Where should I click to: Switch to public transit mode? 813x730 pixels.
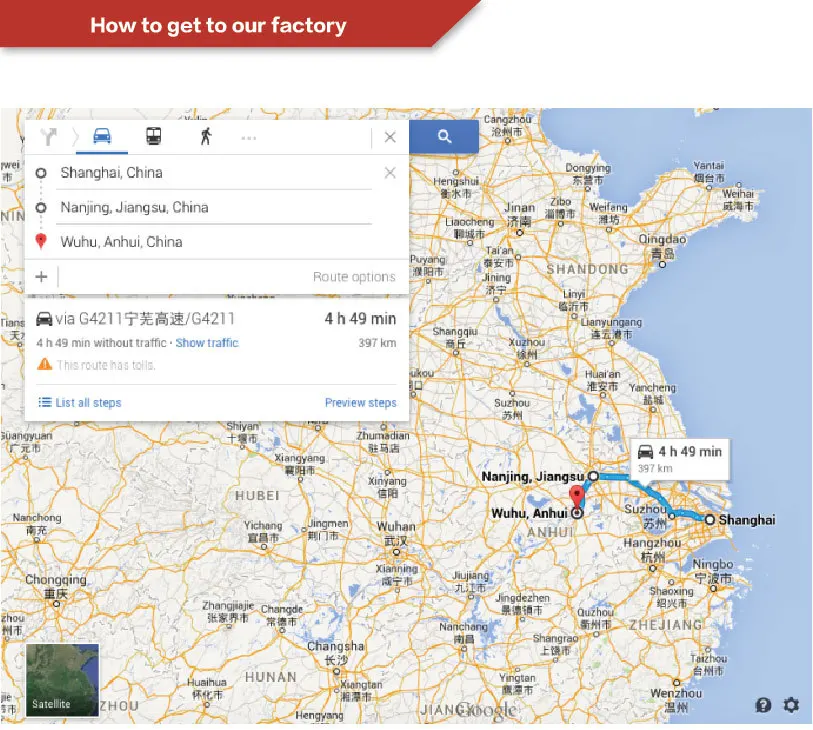pos(153,136)
